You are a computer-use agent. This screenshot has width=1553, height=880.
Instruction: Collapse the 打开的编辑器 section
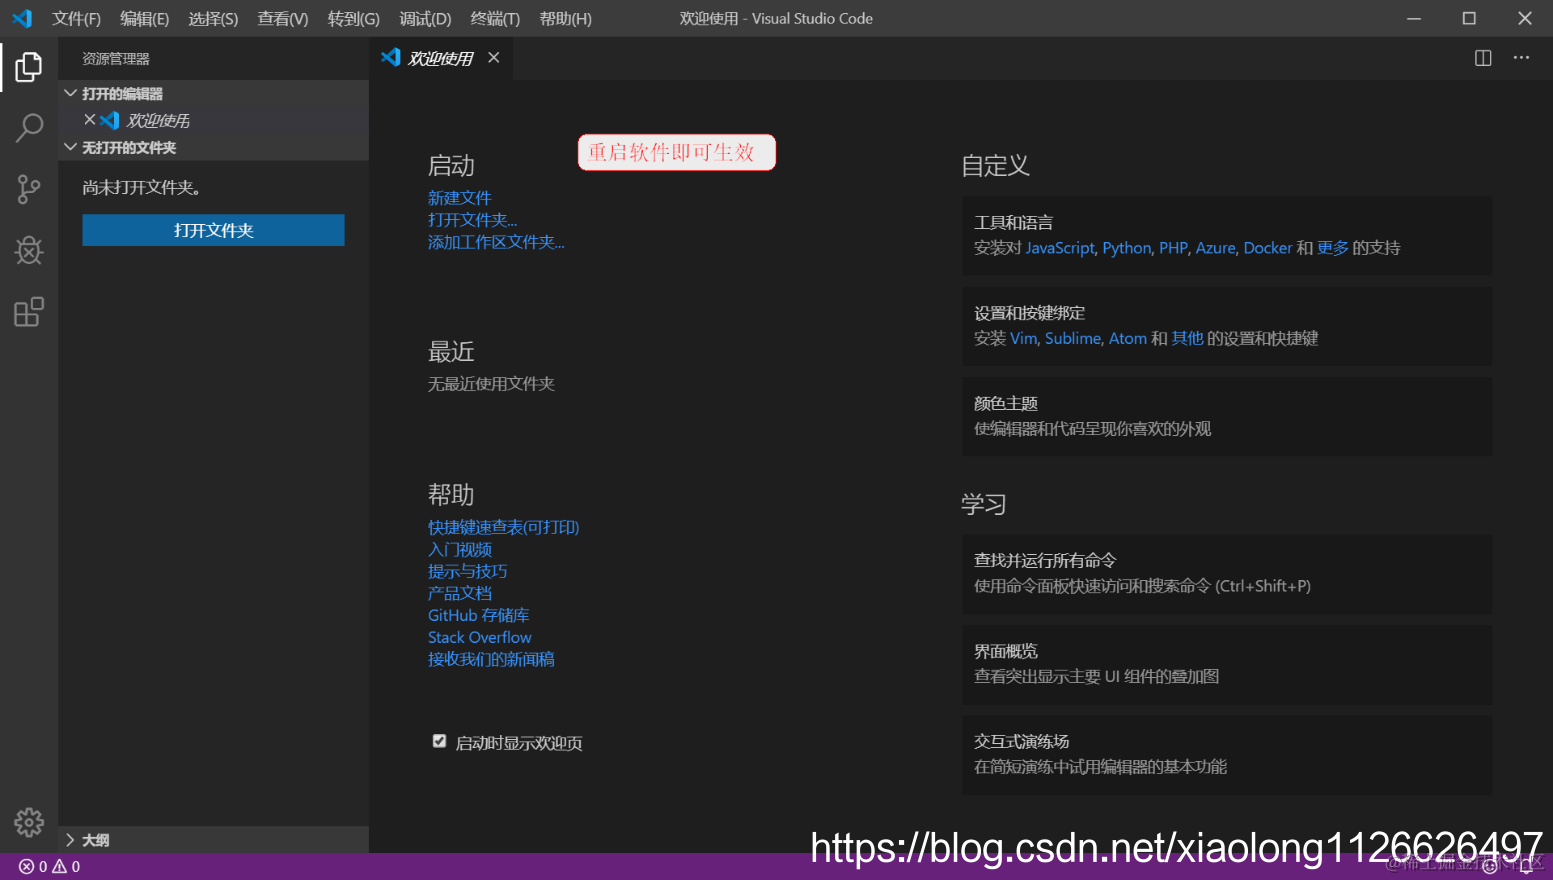(213, 93)
